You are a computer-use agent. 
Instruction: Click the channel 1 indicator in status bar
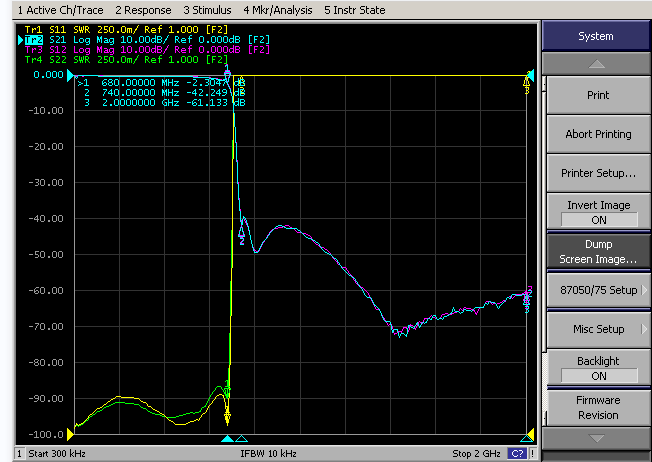coord(19,453)
